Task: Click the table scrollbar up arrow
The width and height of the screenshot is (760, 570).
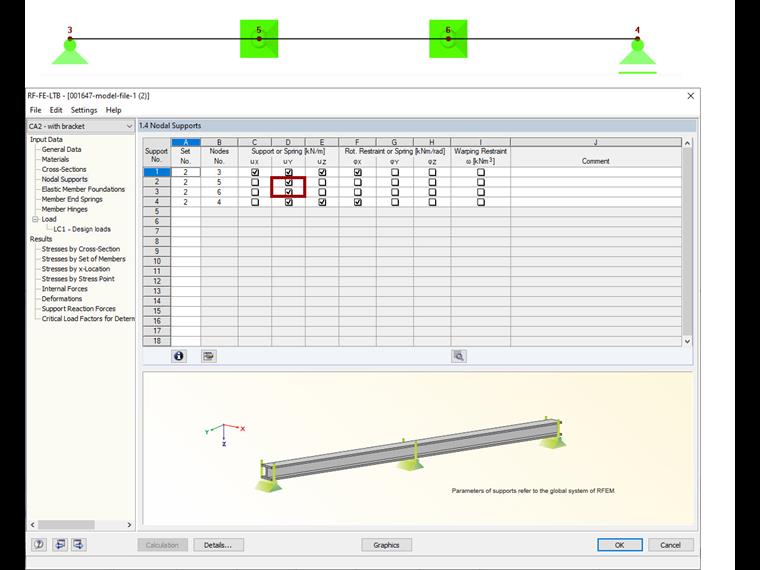Action: (x=687, y=143)
